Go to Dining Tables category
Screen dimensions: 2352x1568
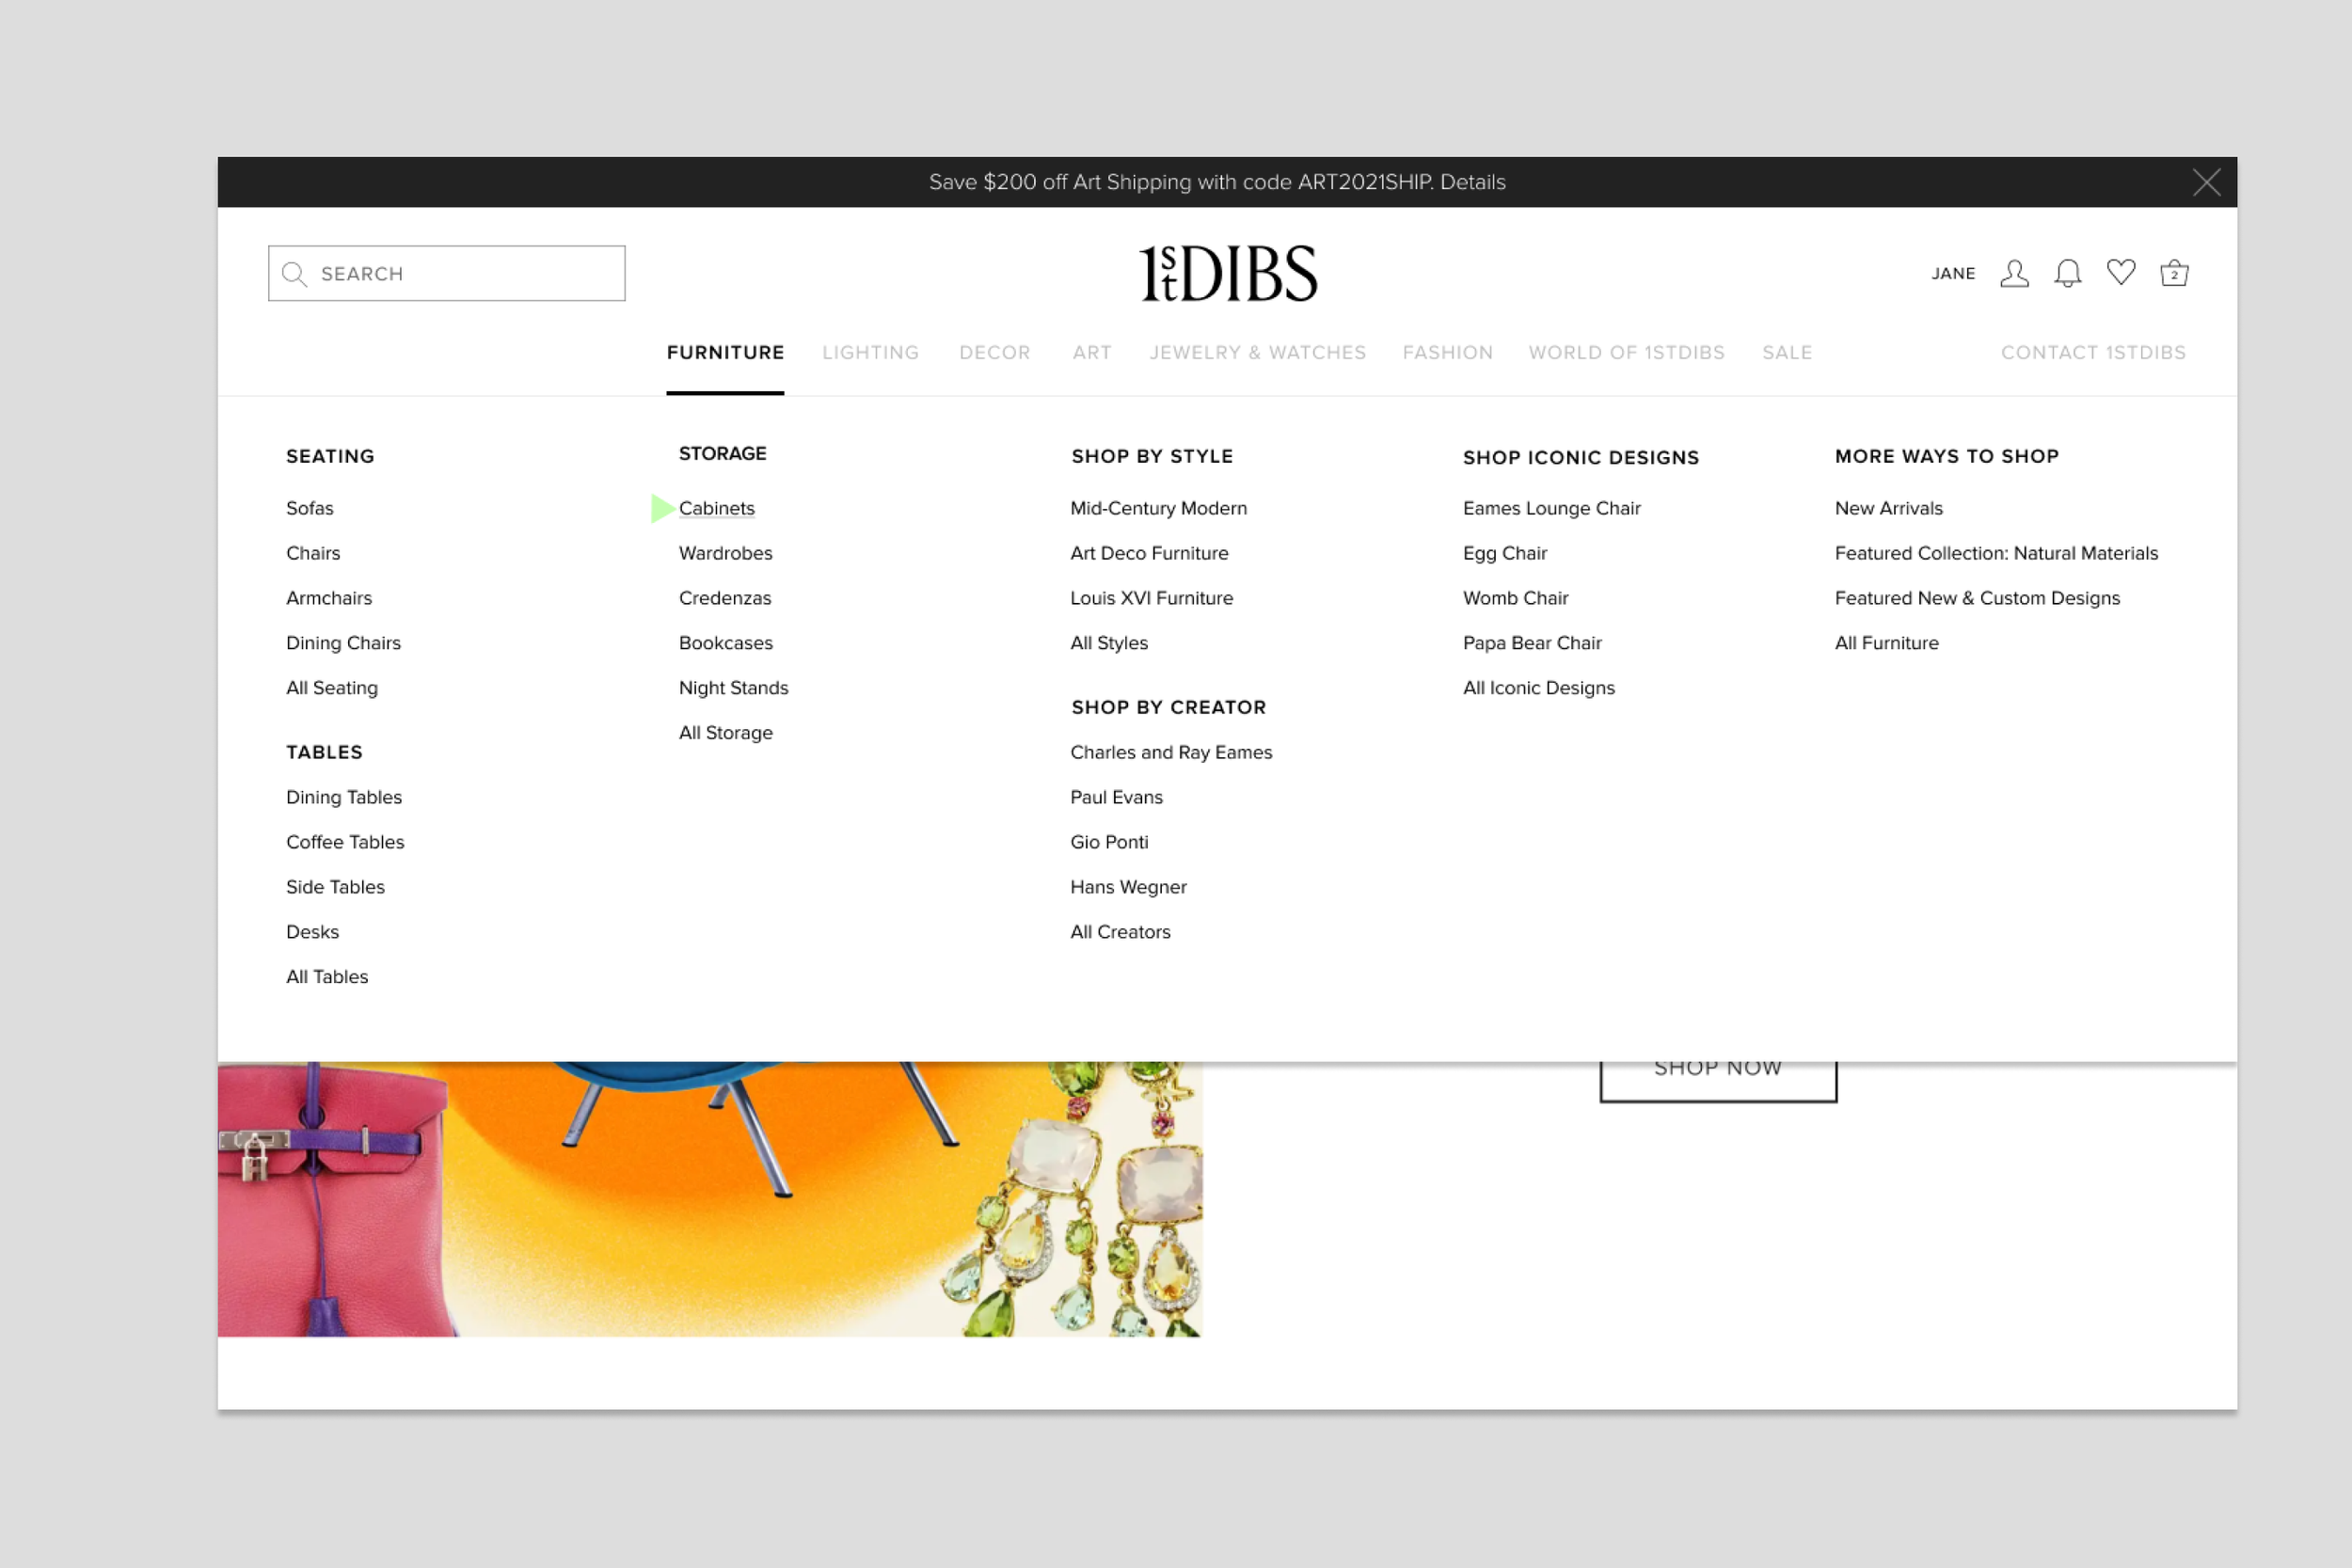coord(344,797)
